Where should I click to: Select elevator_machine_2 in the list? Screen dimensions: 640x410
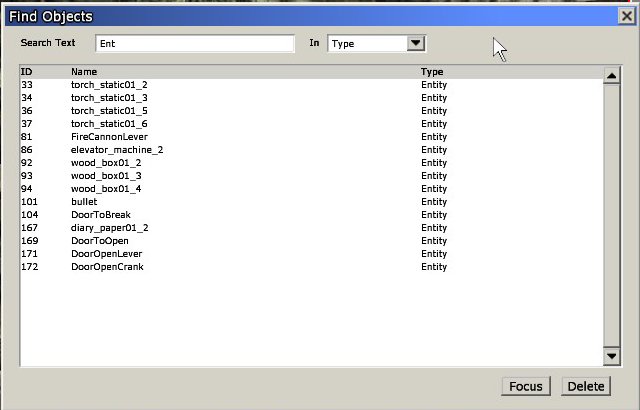coord(117,150)
